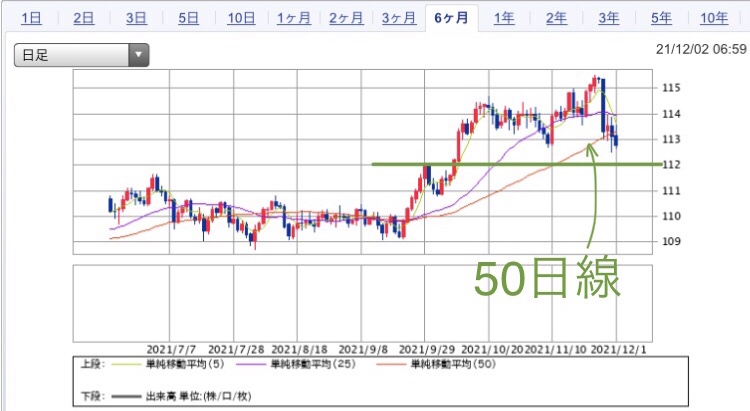
Task: Open the 2ヶ月 chart period
Action: point(346,19)
